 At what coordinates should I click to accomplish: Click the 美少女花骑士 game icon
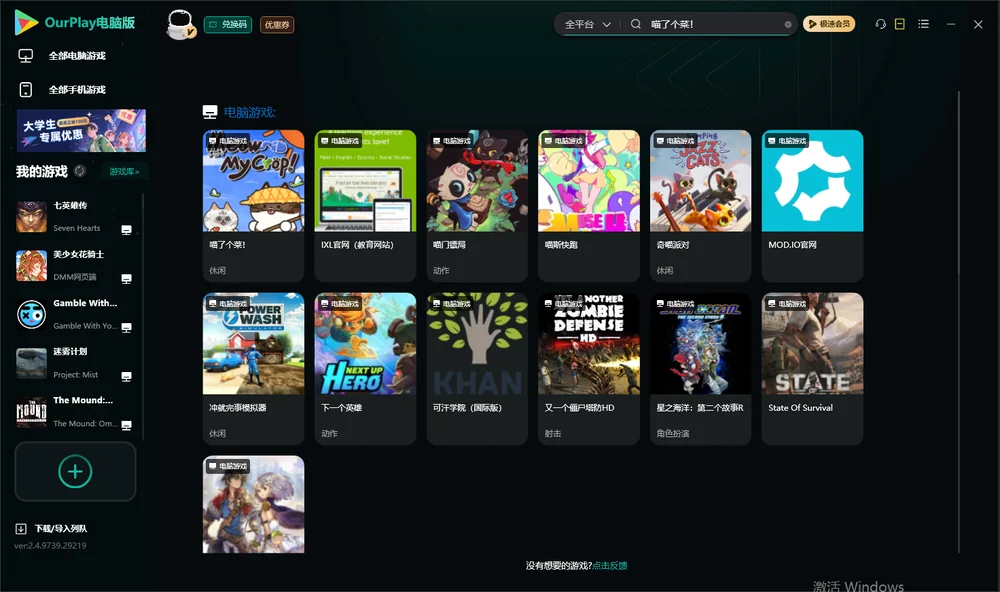31,265
